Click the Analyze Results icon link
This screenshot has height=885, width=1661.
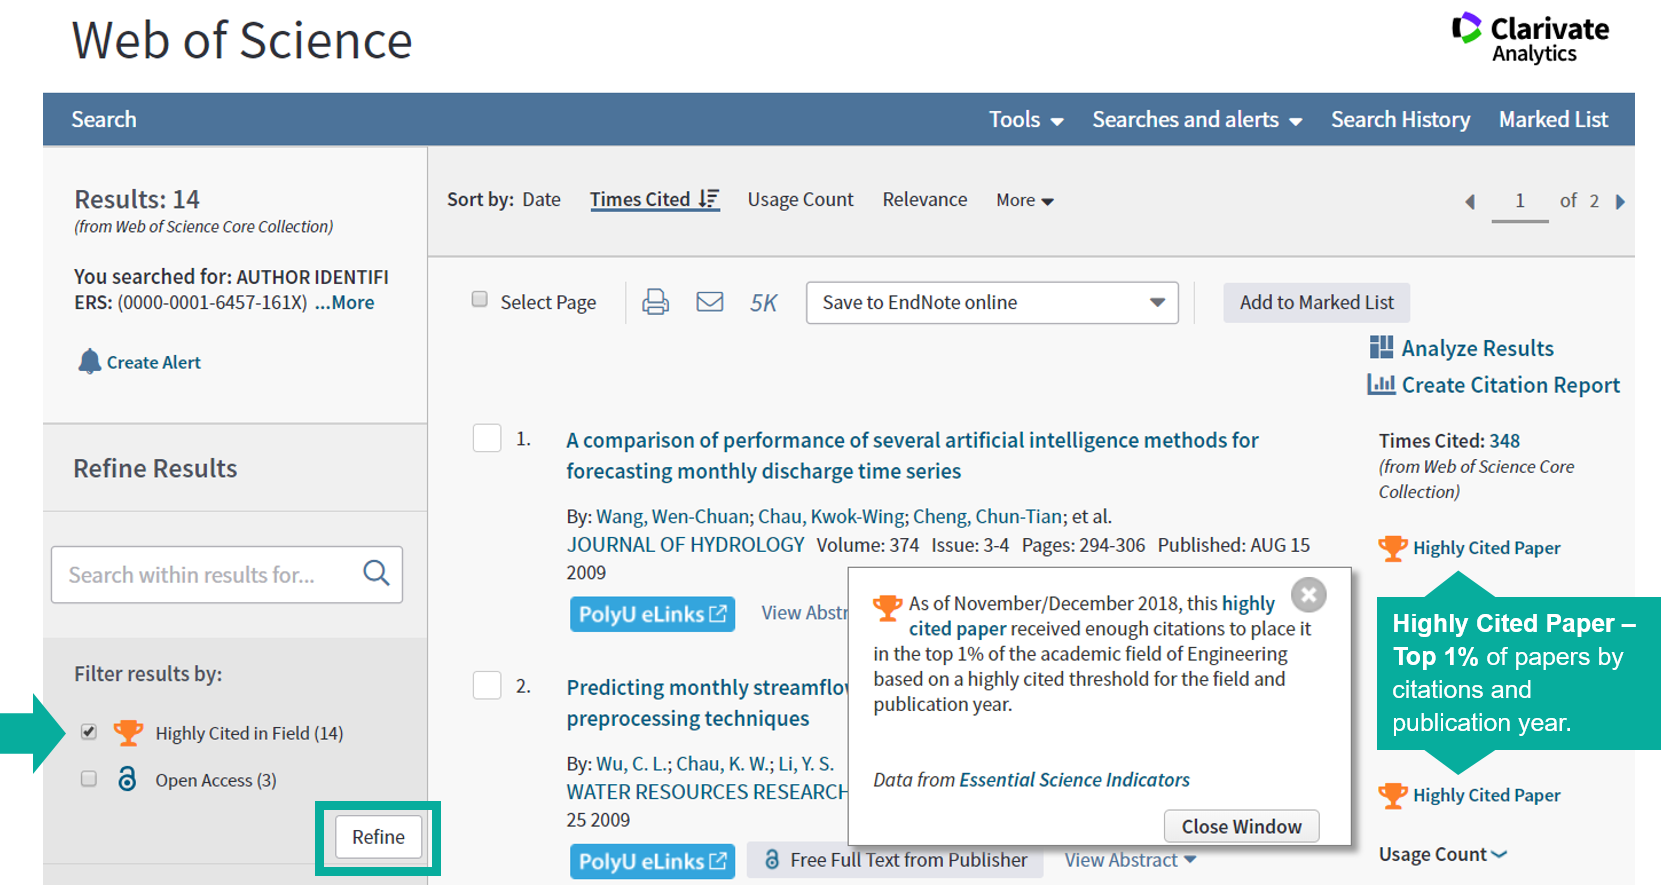click(x=1381, y=348)
